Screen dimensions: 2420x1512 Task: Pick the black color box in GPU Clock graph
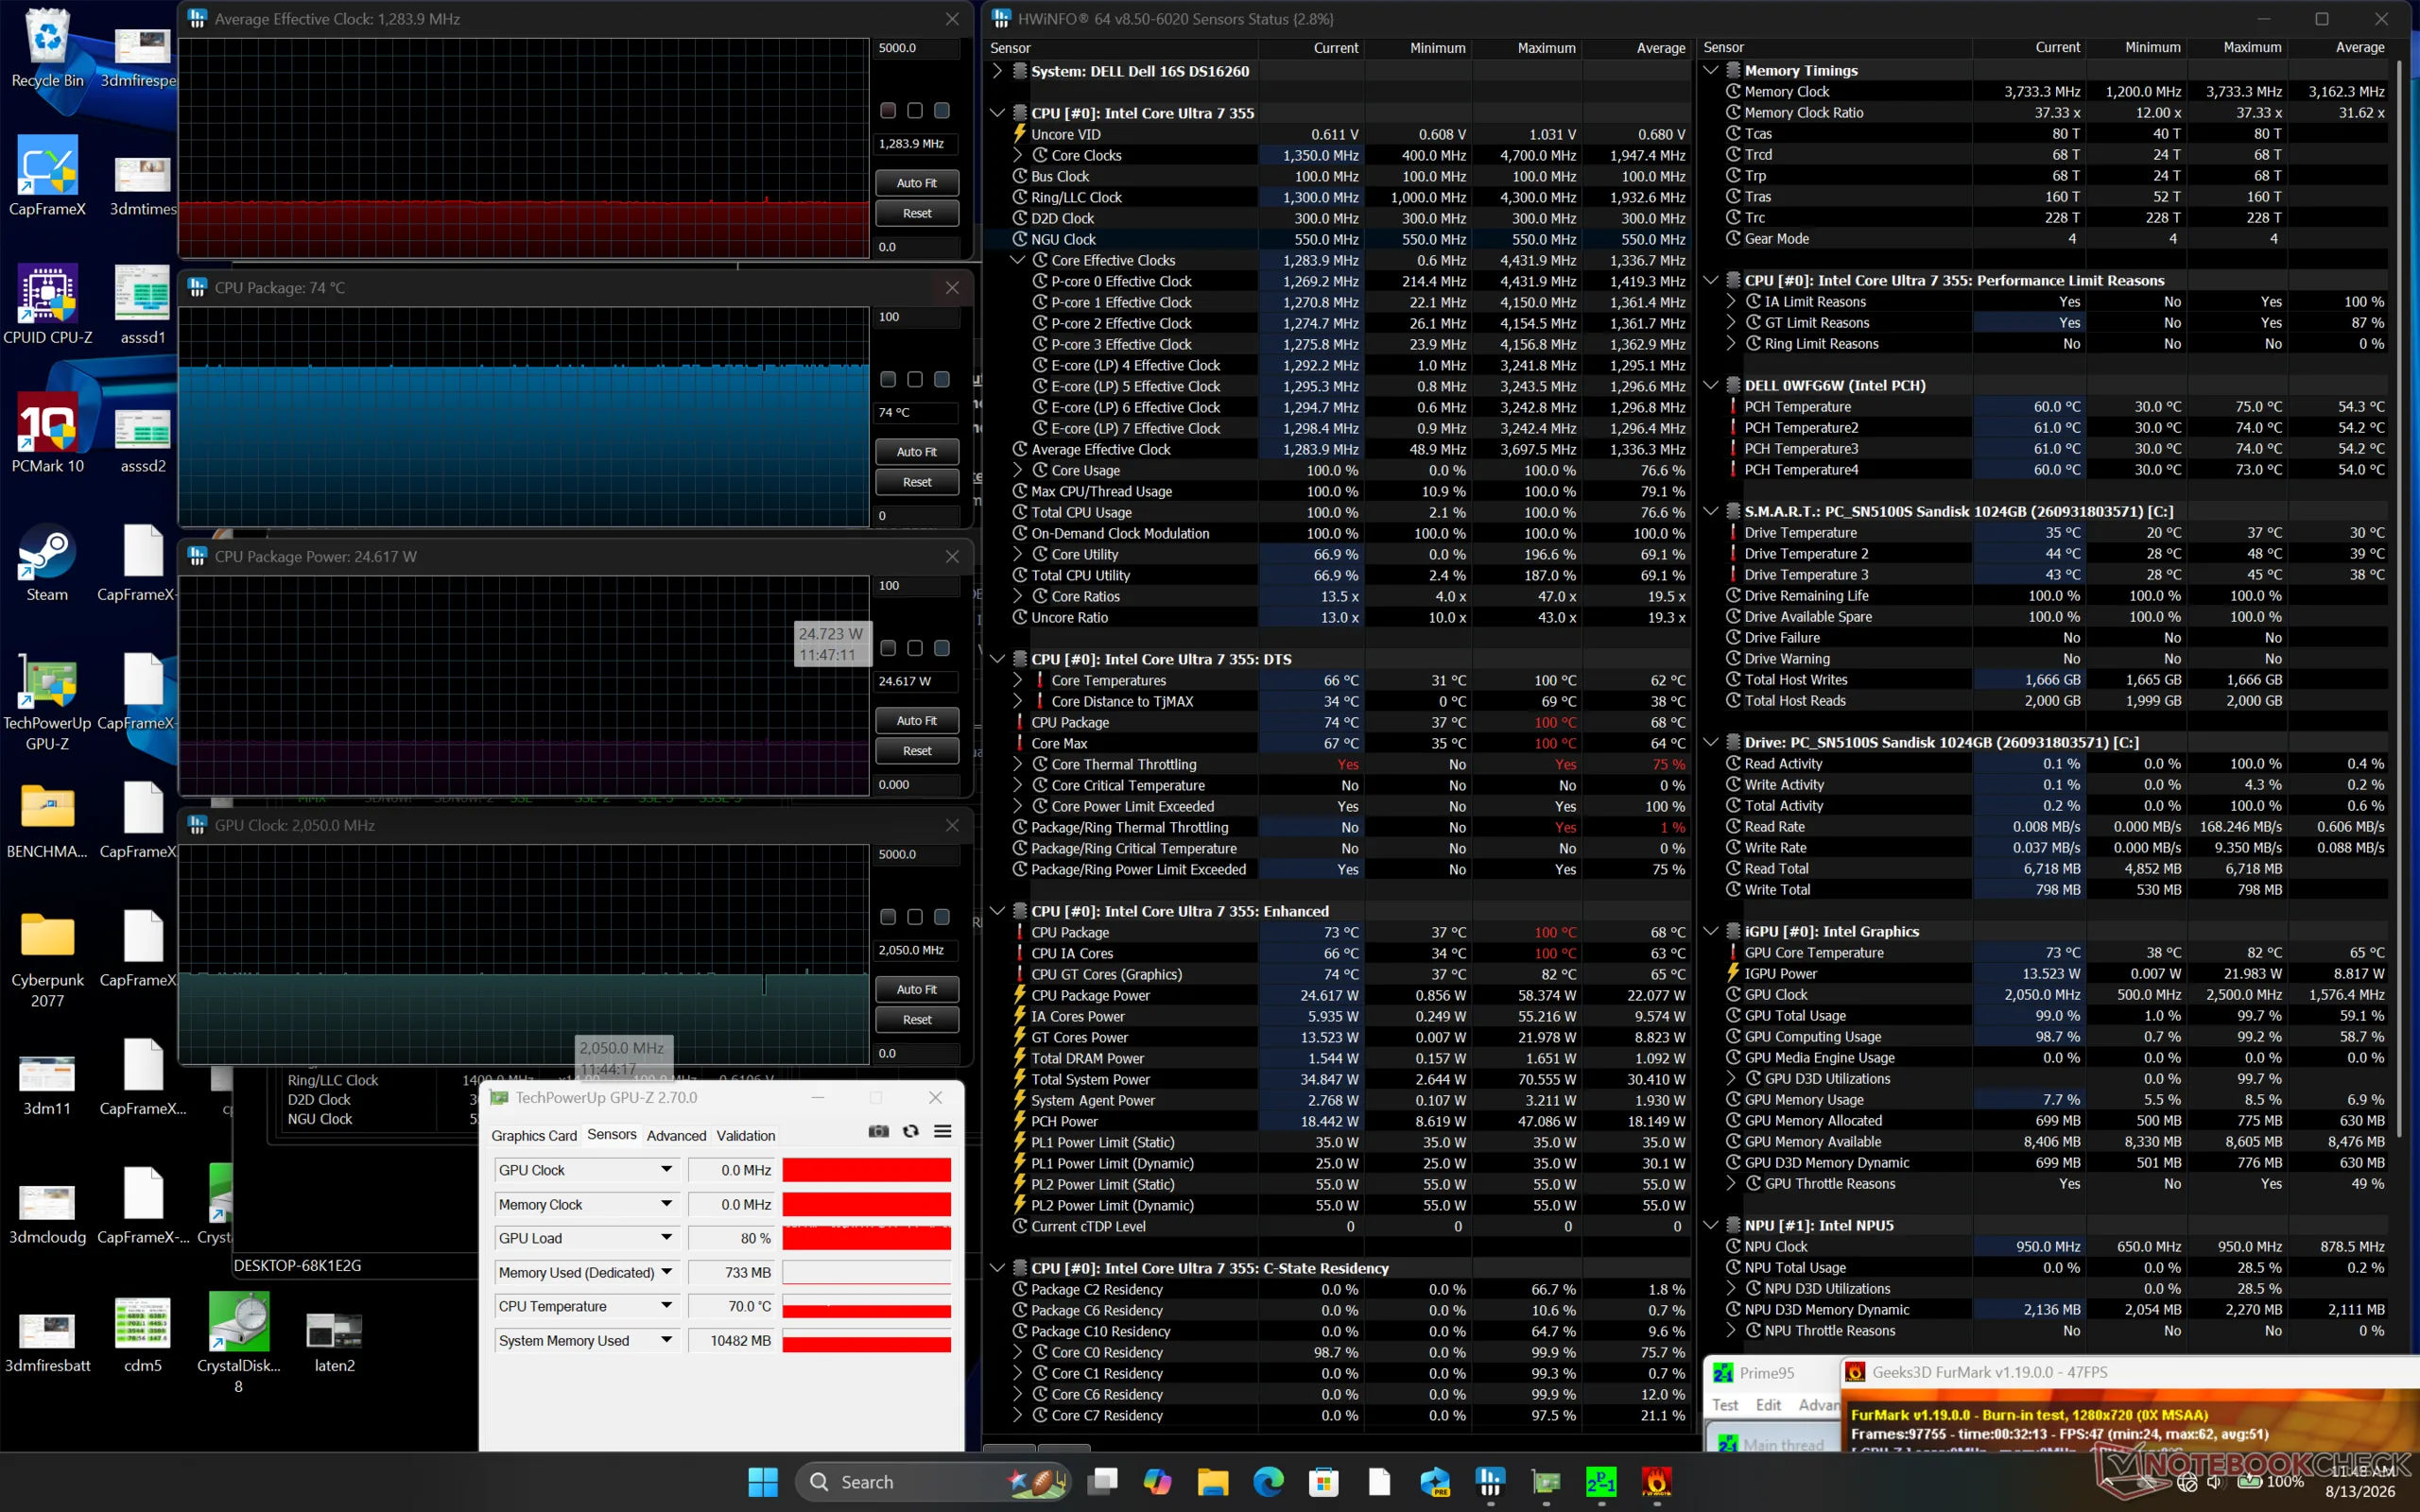[x=915, y=917]
